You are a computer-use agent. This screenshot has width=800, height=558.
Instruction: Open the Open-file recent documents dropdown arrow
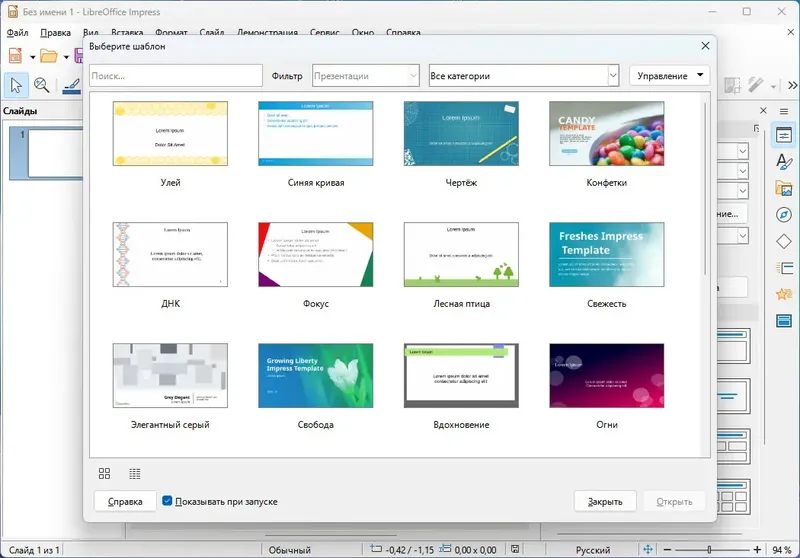(x=66, y=57)
